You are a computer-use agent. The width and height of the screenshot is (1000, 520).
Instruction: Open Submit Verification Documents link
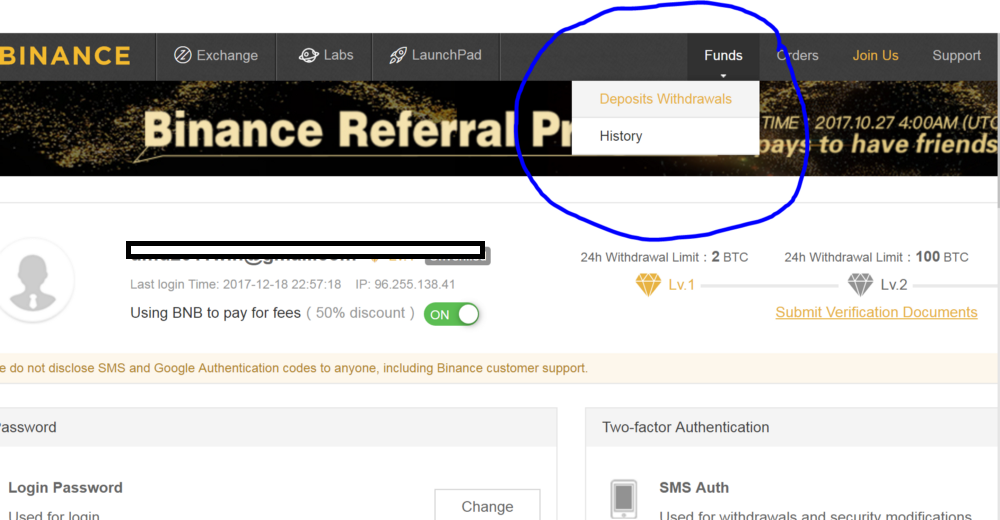pos(876,312)
